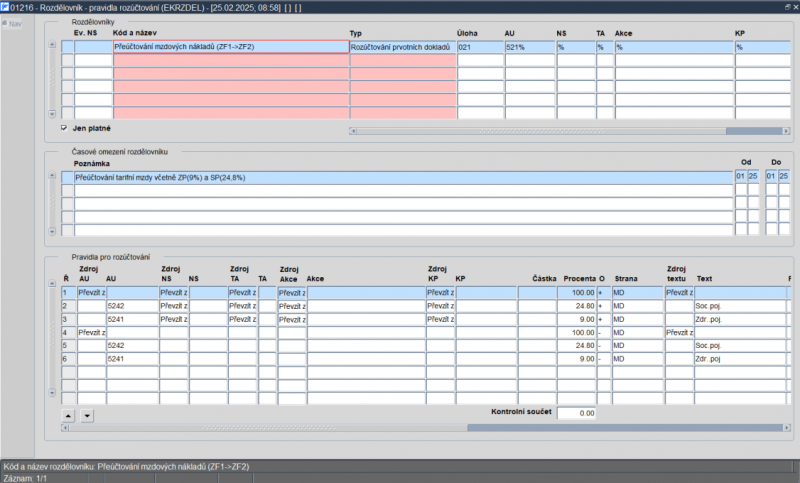Image resolution: width=800 pixels, height=483 pixels.
Task: Click Zdroj Akce cell 'Převzít z' in rule row 1
Action: coord(292,293)
